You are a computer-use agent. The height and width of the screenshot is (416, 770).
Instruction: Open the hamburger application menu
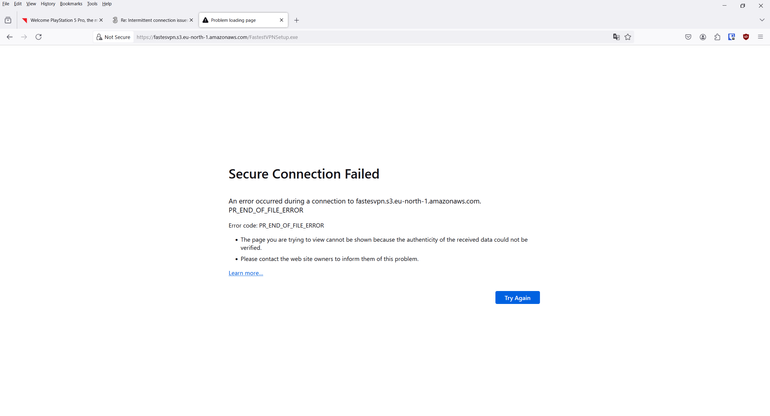click(x=760, y=37)
